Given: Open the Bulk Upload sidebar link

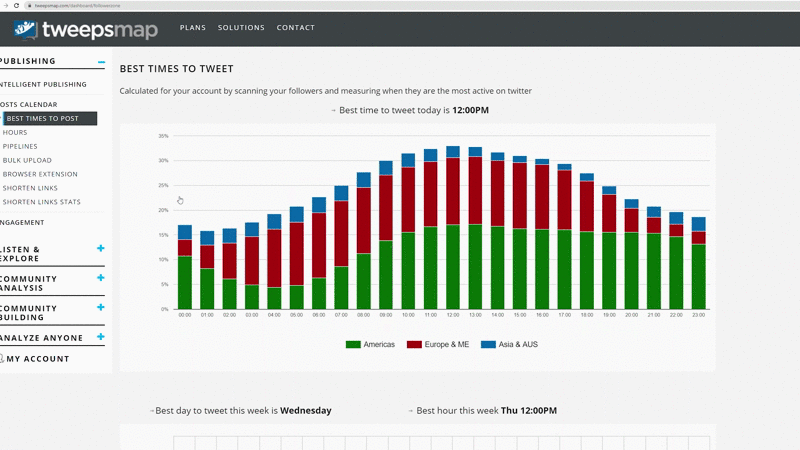Looking at the screenshot, I should [27, 160].
